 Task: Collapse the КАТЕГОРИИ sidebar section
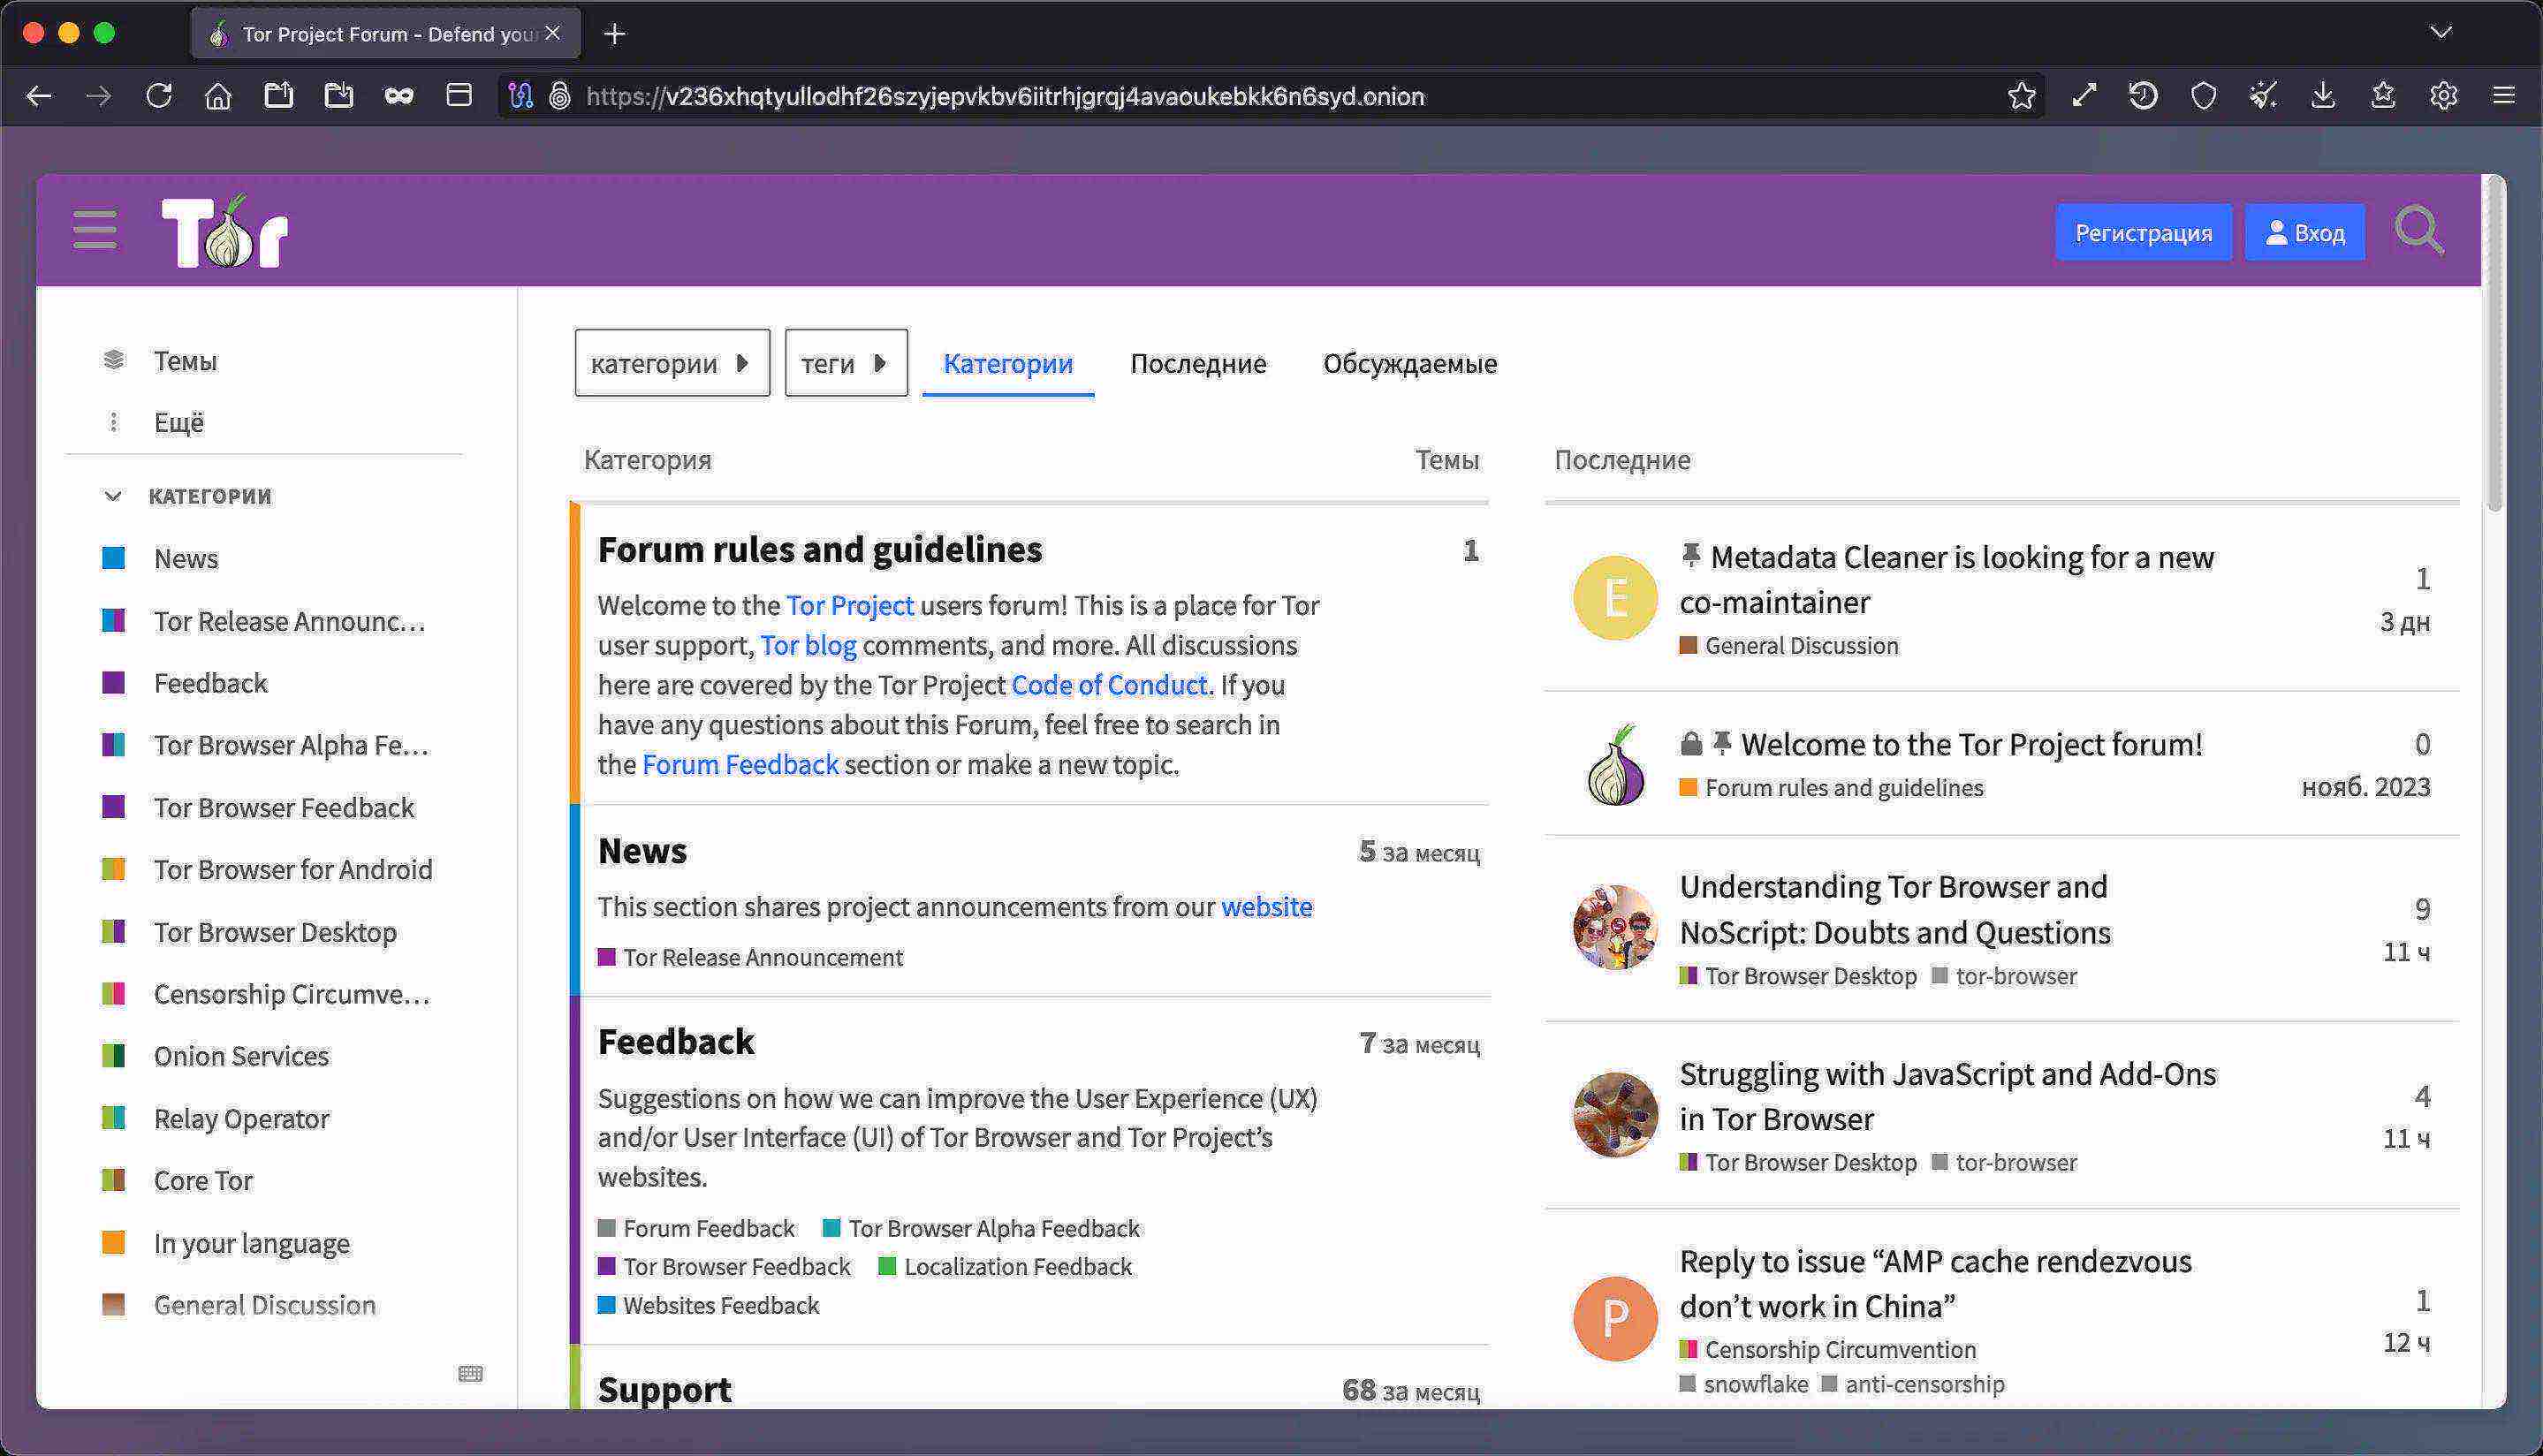[188, 496]
